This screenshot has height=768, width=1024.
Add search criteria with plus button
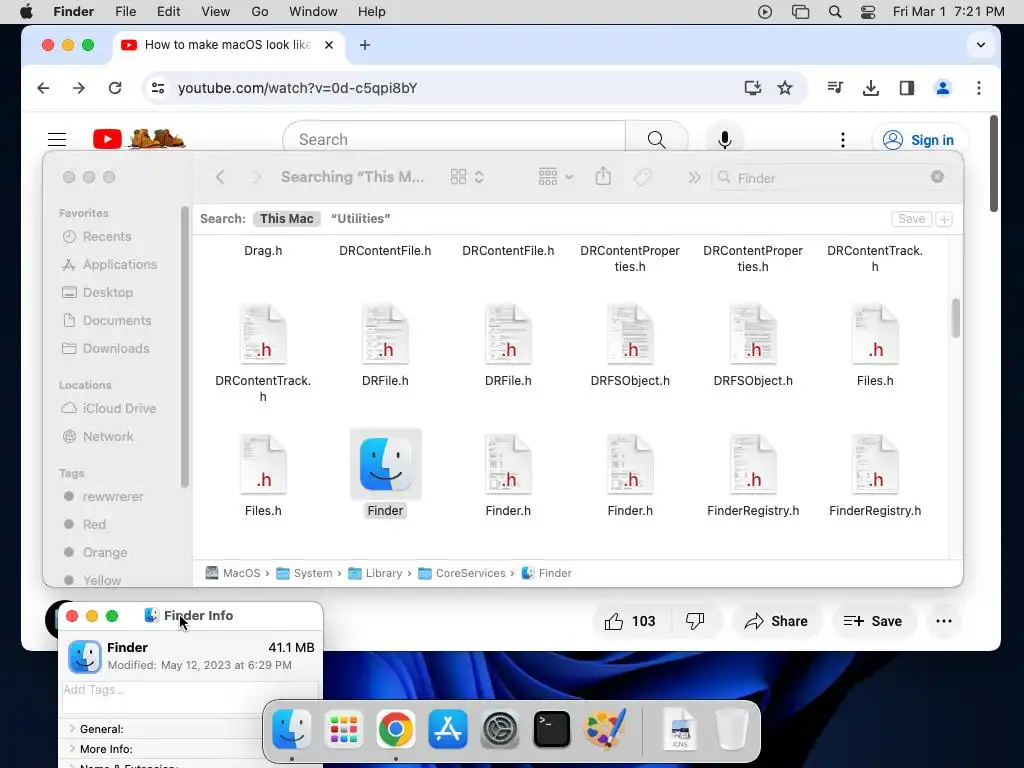point(944,219)
